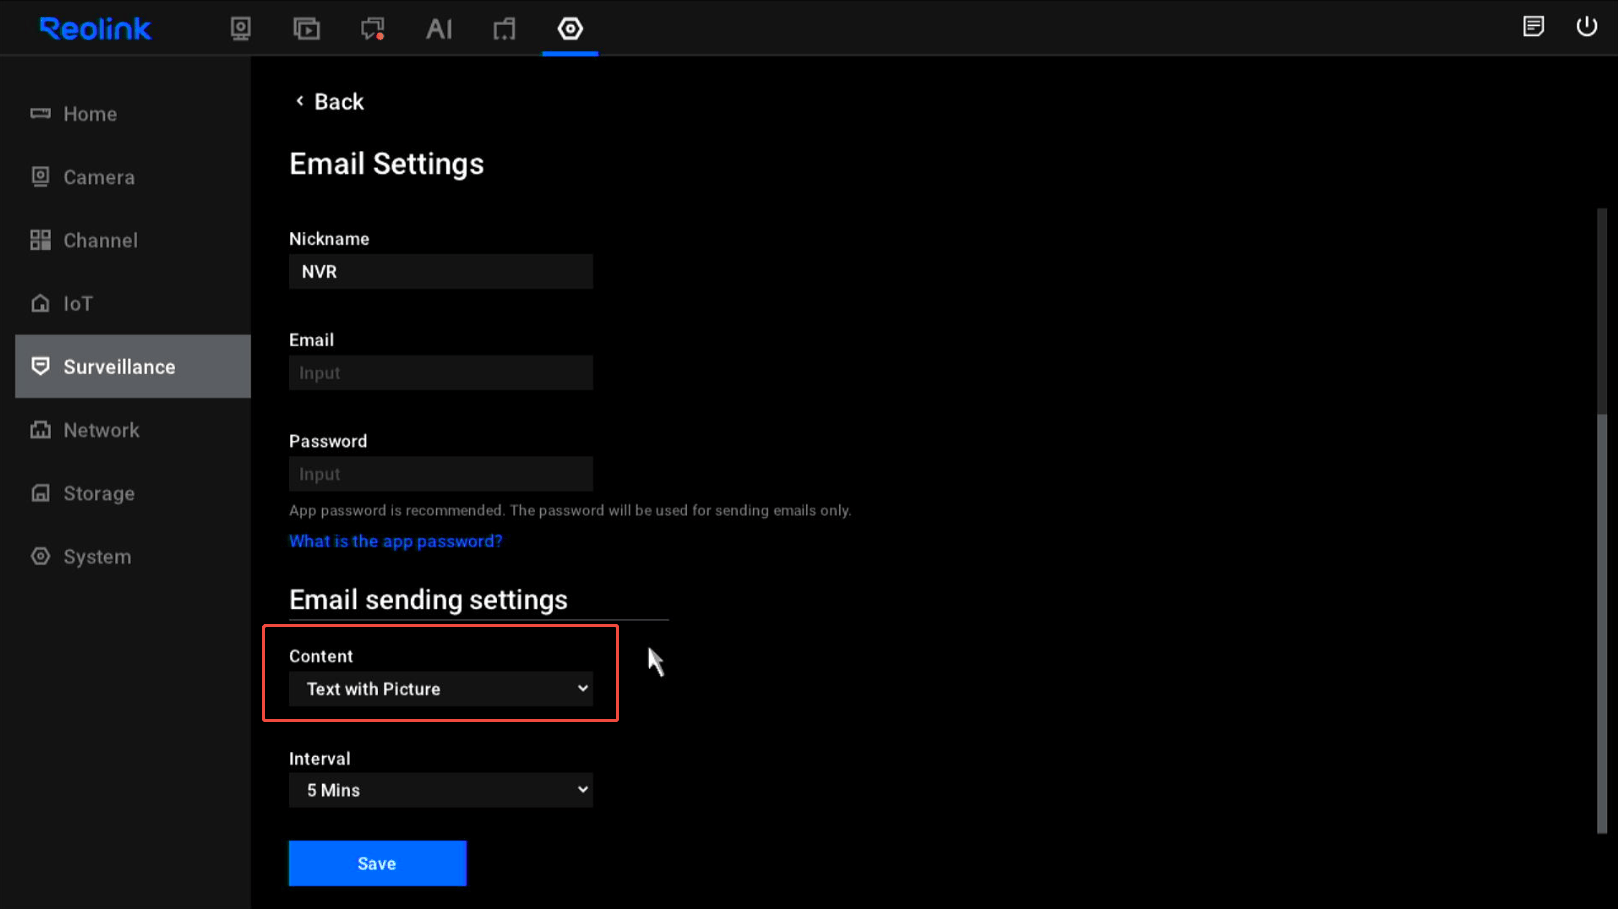1618x909 pixels.
Task: Open System section in the sidebar
Action: [132, 556]
